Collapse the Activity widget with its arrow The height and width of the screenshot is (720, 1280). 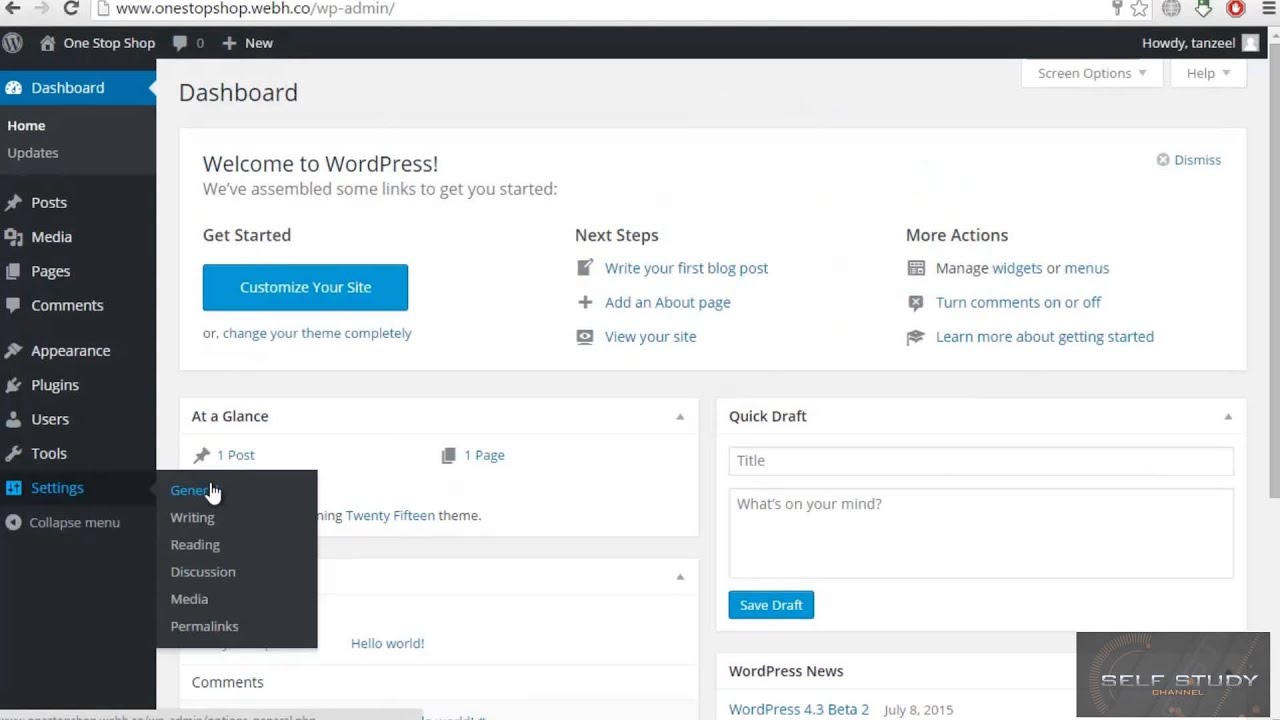pos(680,577)
